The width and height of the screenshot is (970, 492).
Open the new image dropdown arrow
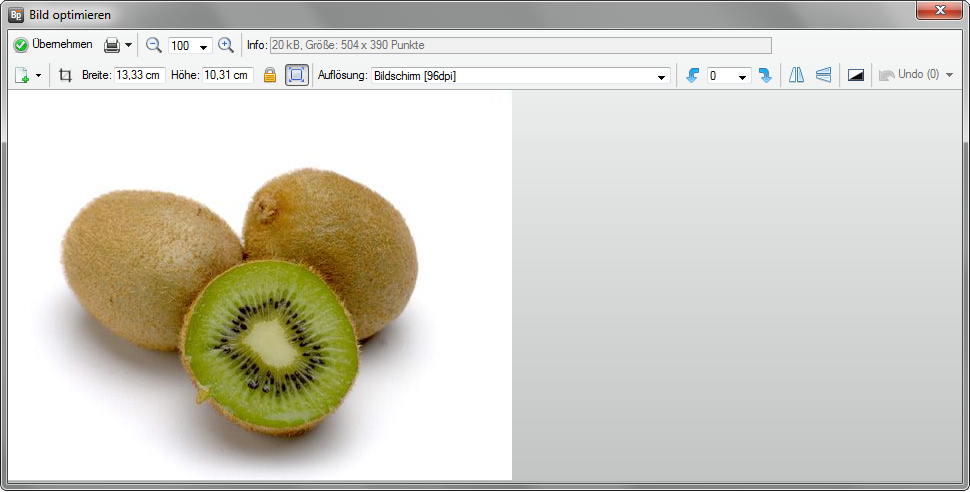[38, 76]
